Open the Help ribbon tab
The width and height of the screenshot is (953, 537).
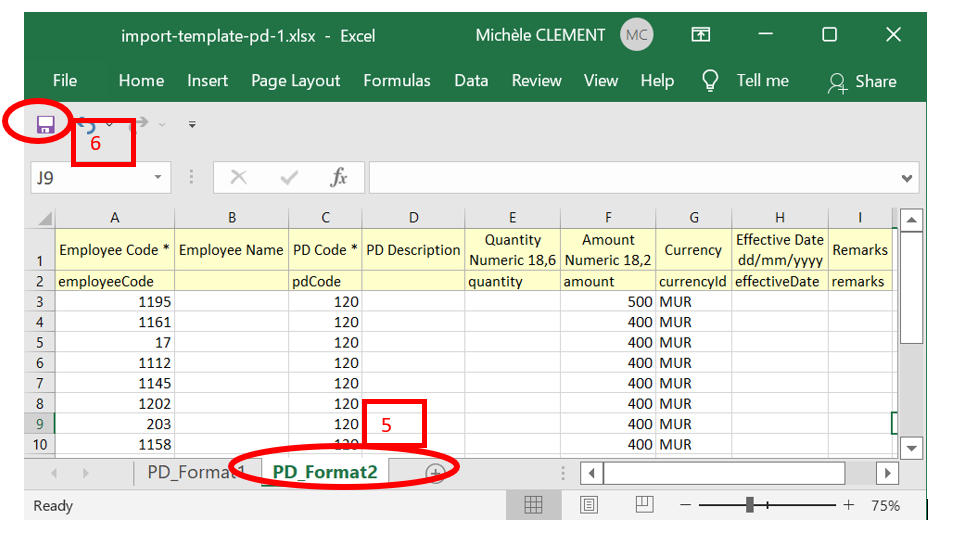pyautogui.click(x=657, y=81)
